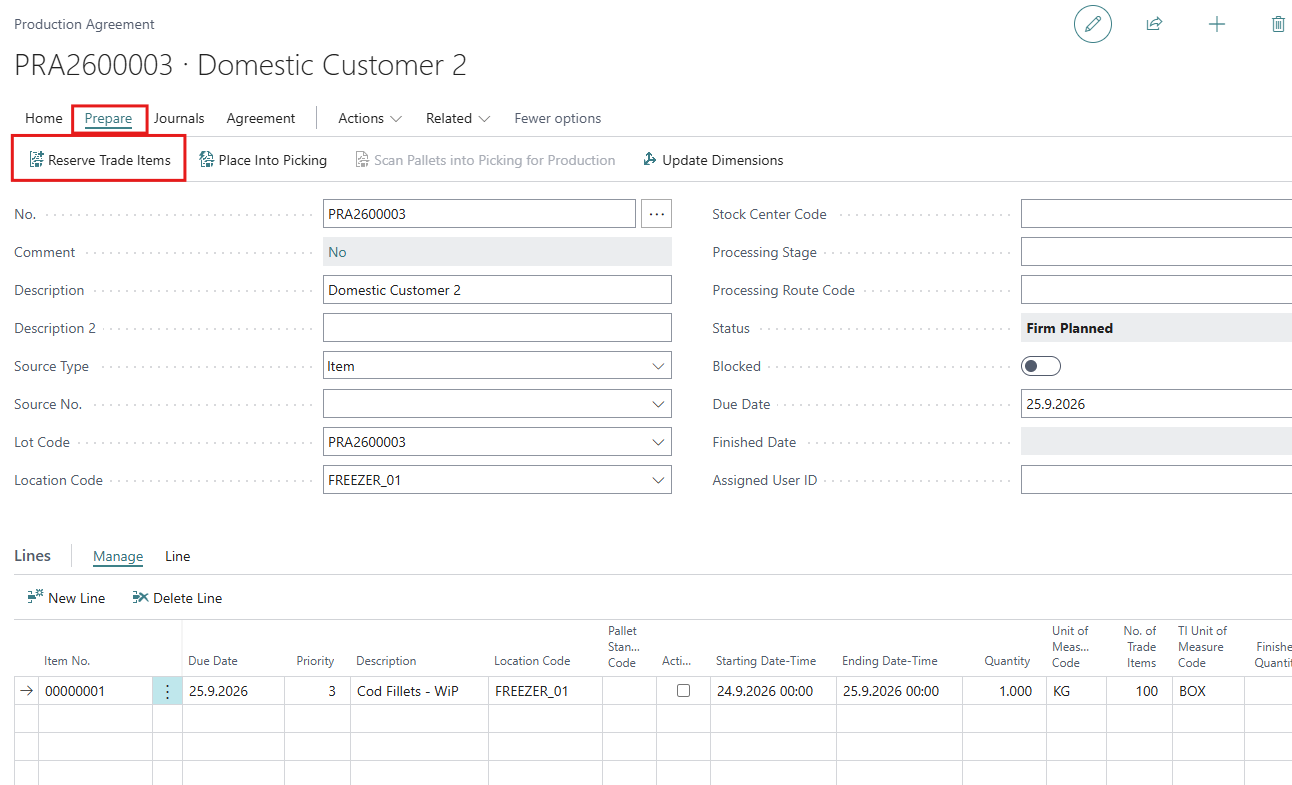The height and width of the screenshot is (785, 1292).
Task: Click the Processing Route Code field
Action: (1156, 290)
